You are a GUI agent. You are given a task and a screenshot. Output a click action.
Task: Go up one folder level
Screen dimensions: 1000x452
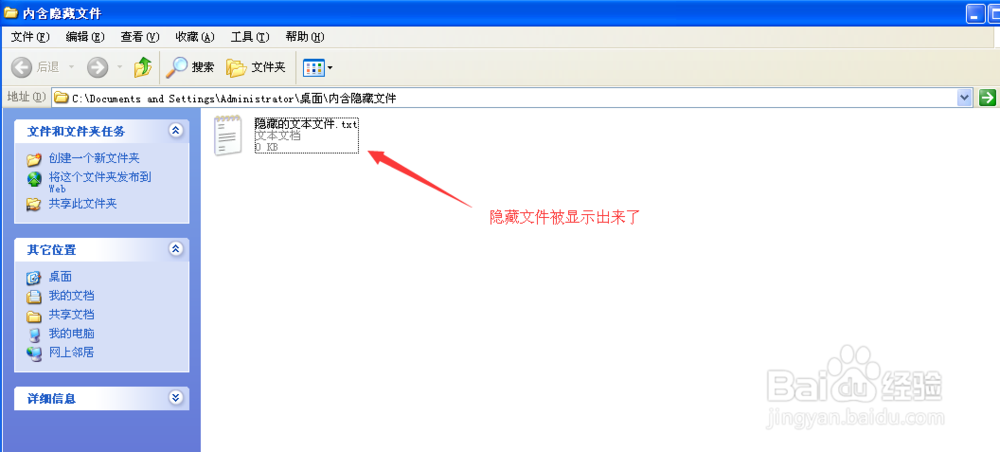142,67
